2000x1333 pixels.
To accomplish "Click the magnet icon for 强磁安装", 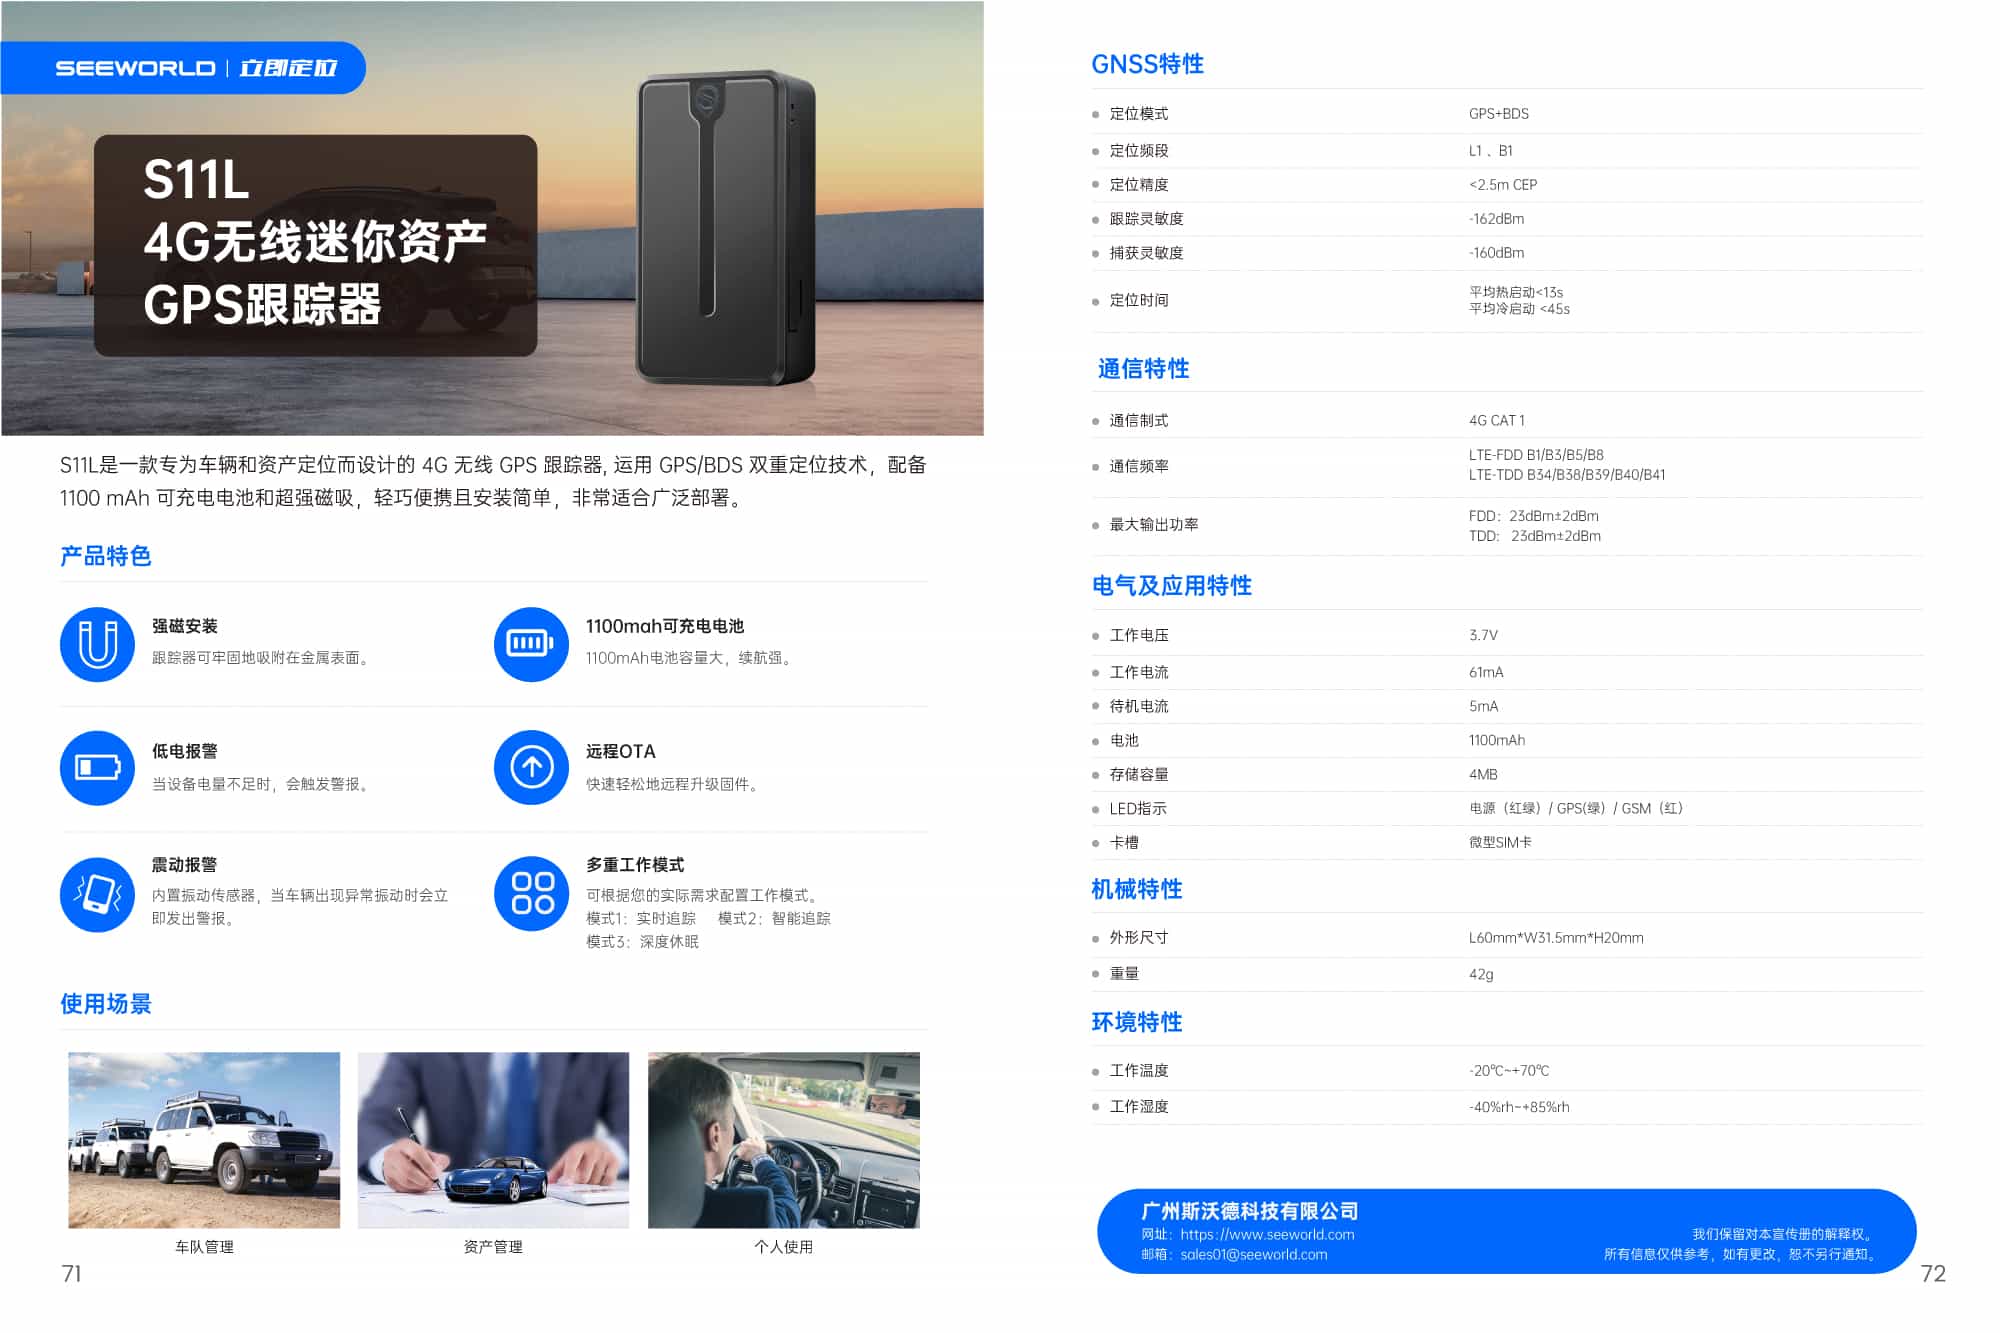I will [97, 644].
